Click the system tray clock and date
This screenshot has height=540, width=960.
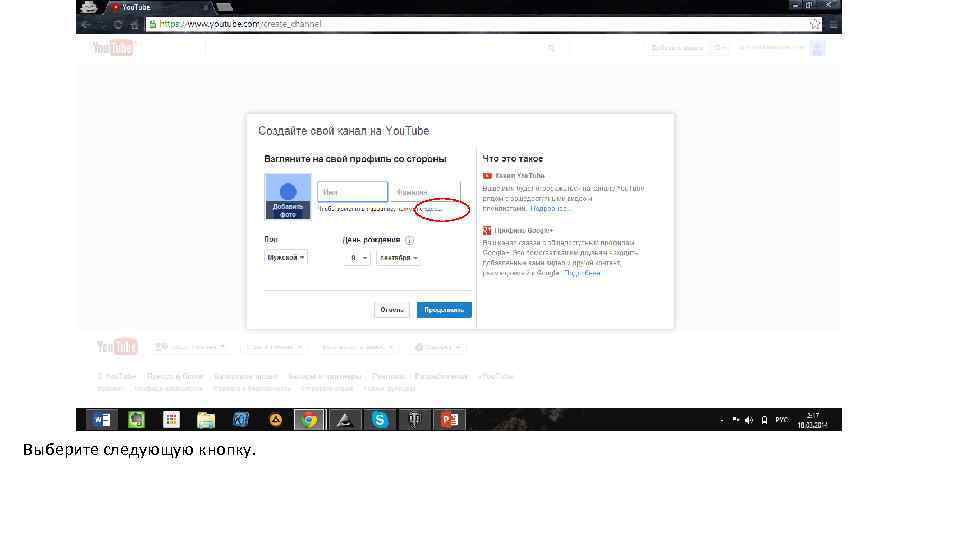(x=812, y=420)
